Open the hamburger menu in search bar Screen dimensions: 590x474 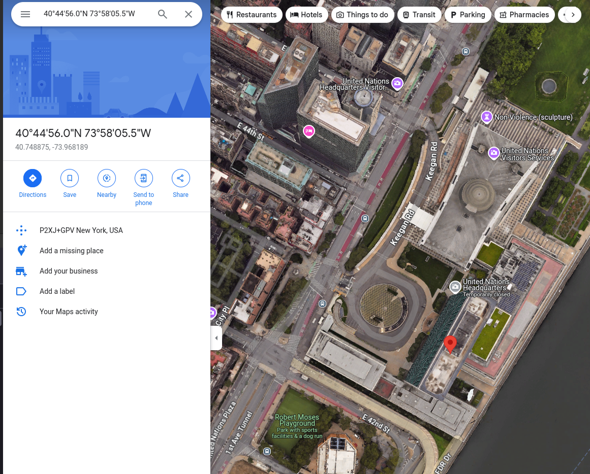point(25,14)
